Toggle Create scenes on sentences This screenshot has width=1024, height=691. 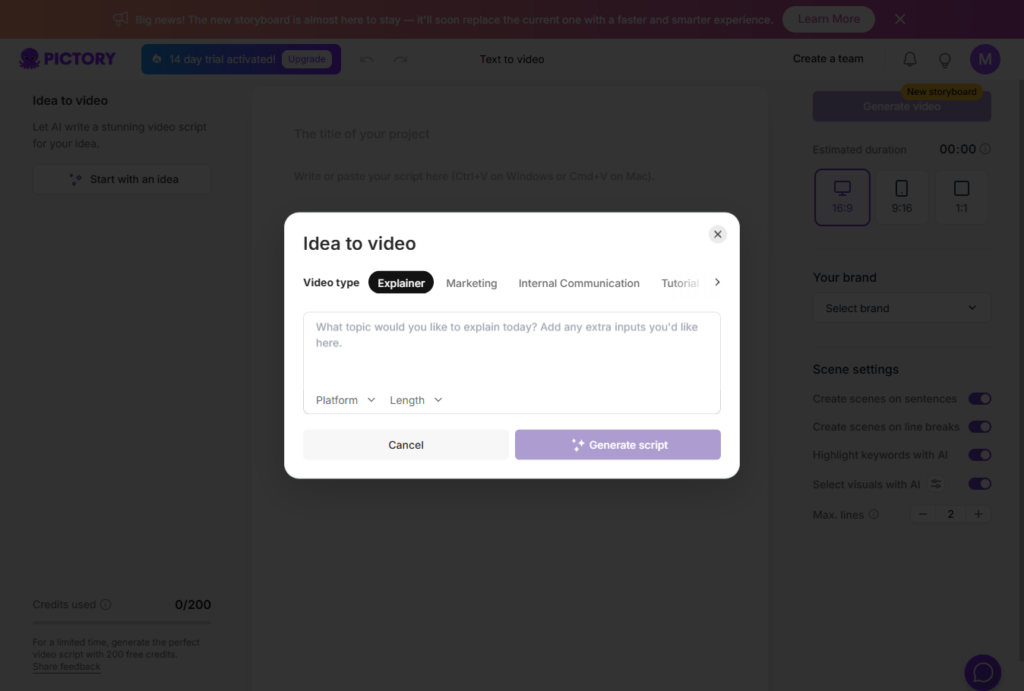click(980, 399)
